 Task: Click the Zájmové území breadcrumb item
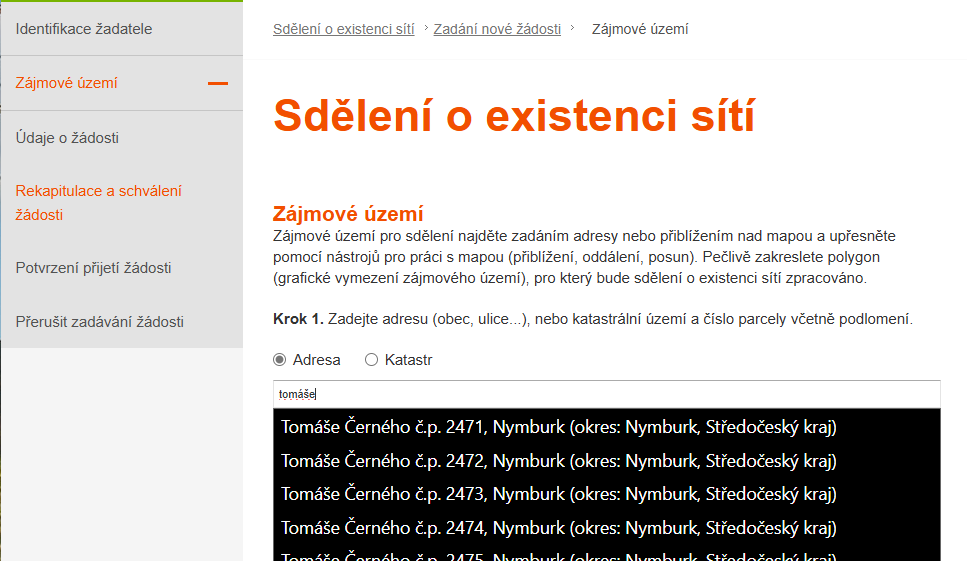pyautogui.click(x=640, y=29)
